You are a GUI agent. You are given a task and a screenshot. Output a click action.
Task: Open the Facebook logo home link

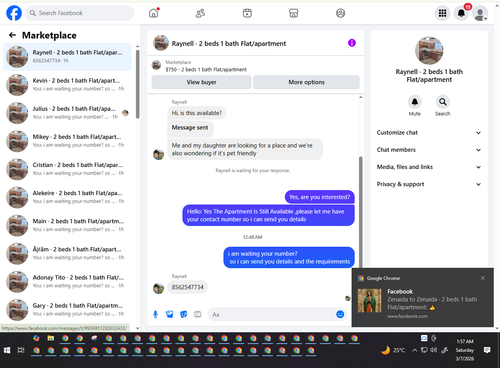[14, 13]
